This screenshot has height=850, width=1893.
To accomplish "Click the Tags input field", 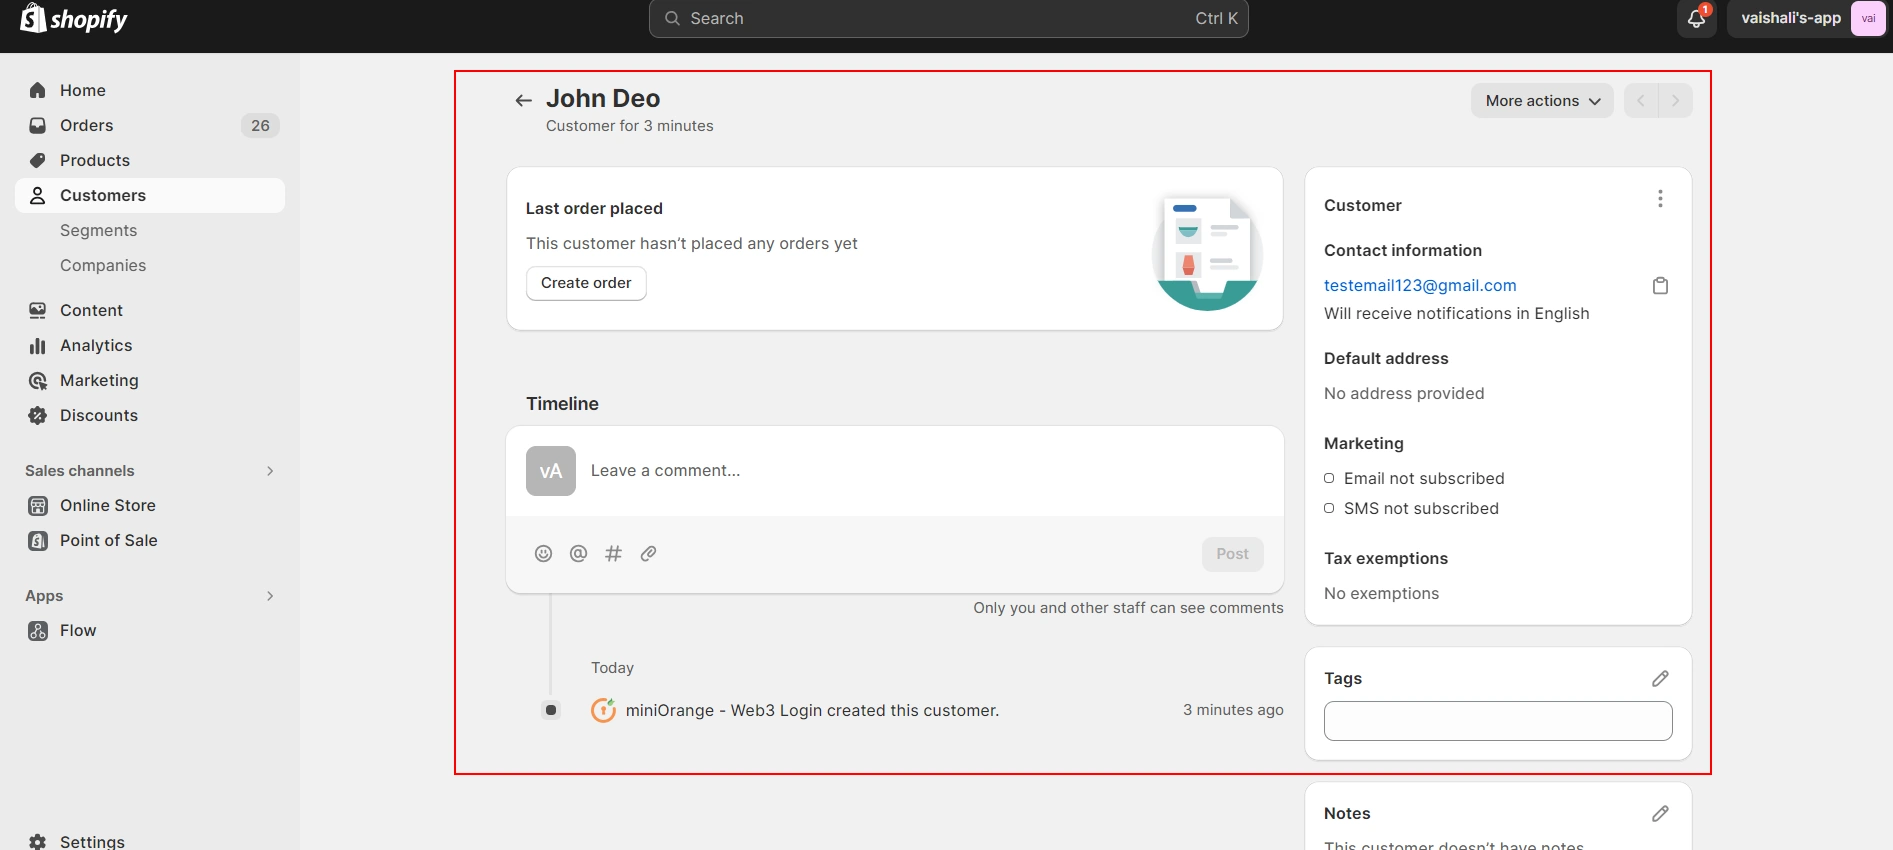I will 1498,721.
